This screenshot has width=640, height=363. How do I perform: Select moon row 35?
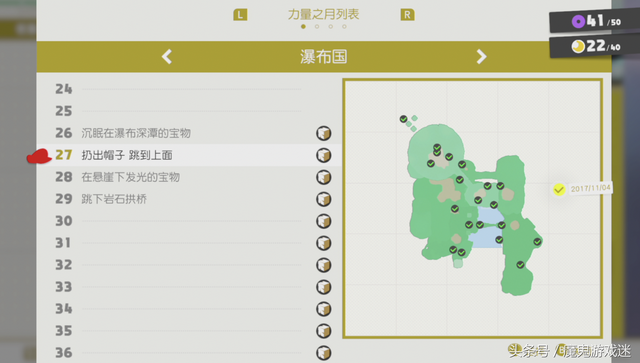(x=189, y=331)
